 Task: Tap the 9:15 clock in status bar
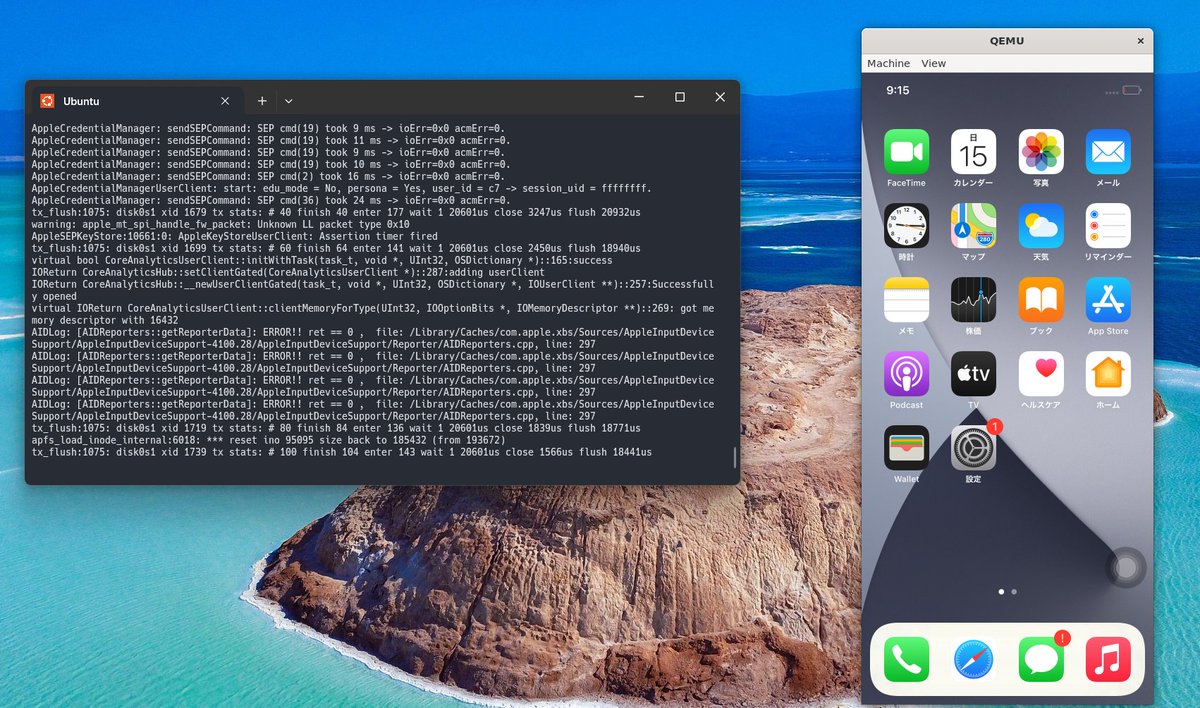tap(898, 90)
